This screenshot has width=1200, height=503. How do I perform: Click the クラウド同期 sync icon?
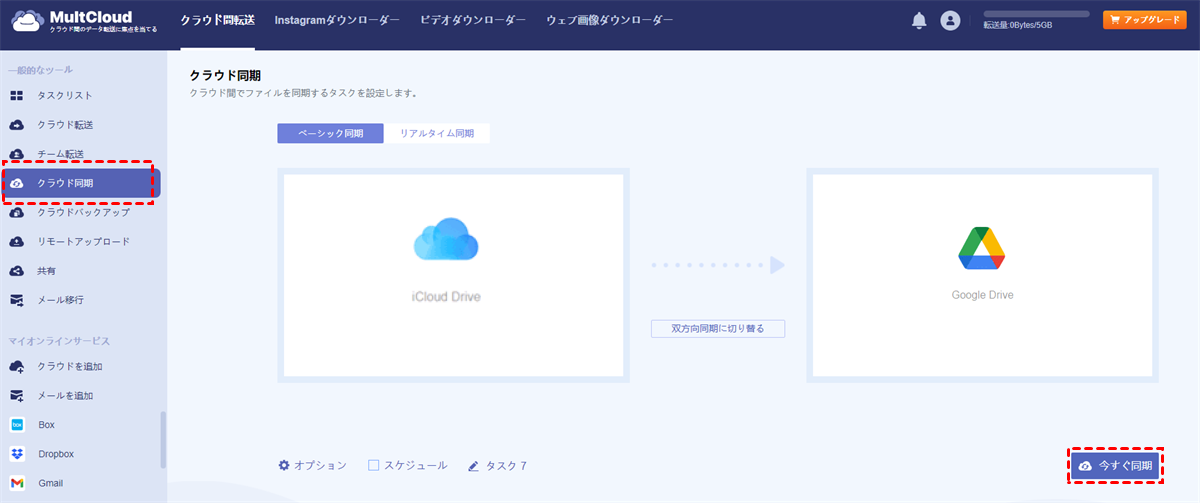point(17,183)
